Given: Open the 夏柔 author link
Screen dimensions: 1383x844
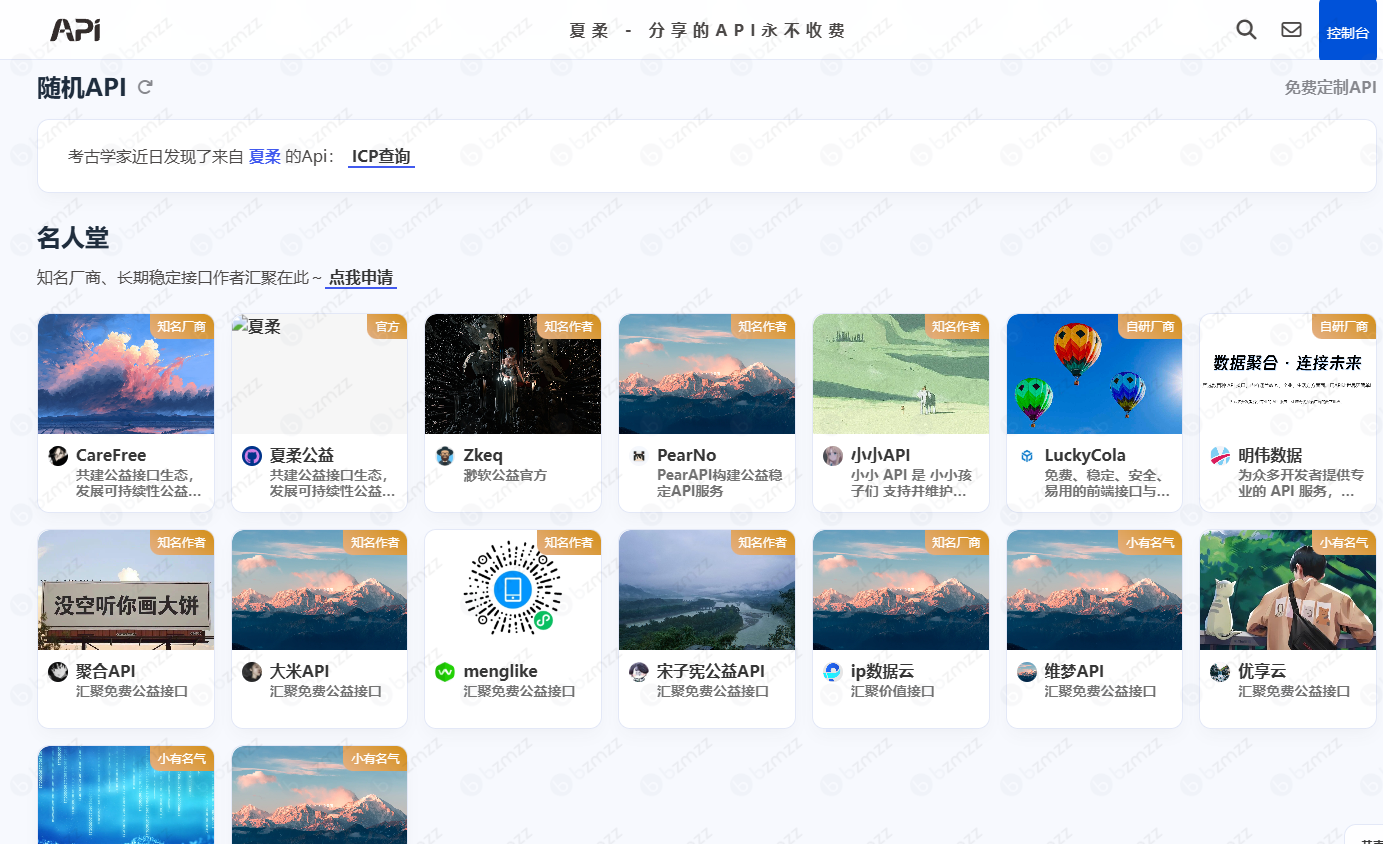Looking at the screenshot, I should (265, 156).
